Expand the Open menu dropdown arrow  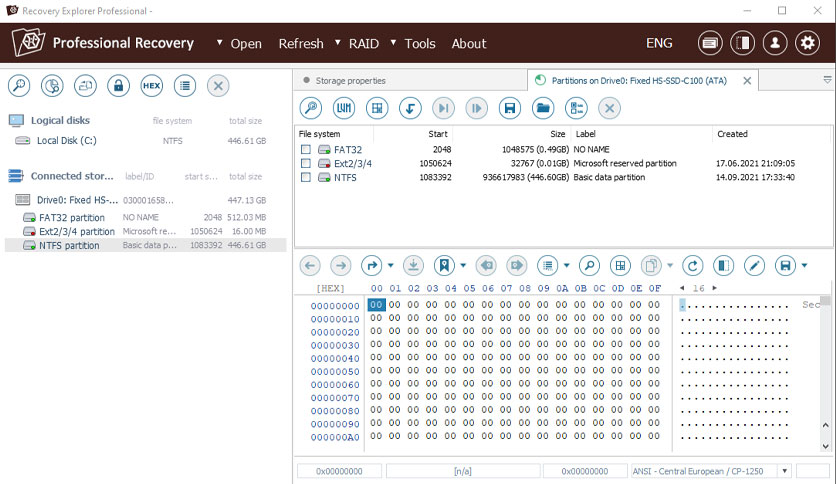(219, 43)
